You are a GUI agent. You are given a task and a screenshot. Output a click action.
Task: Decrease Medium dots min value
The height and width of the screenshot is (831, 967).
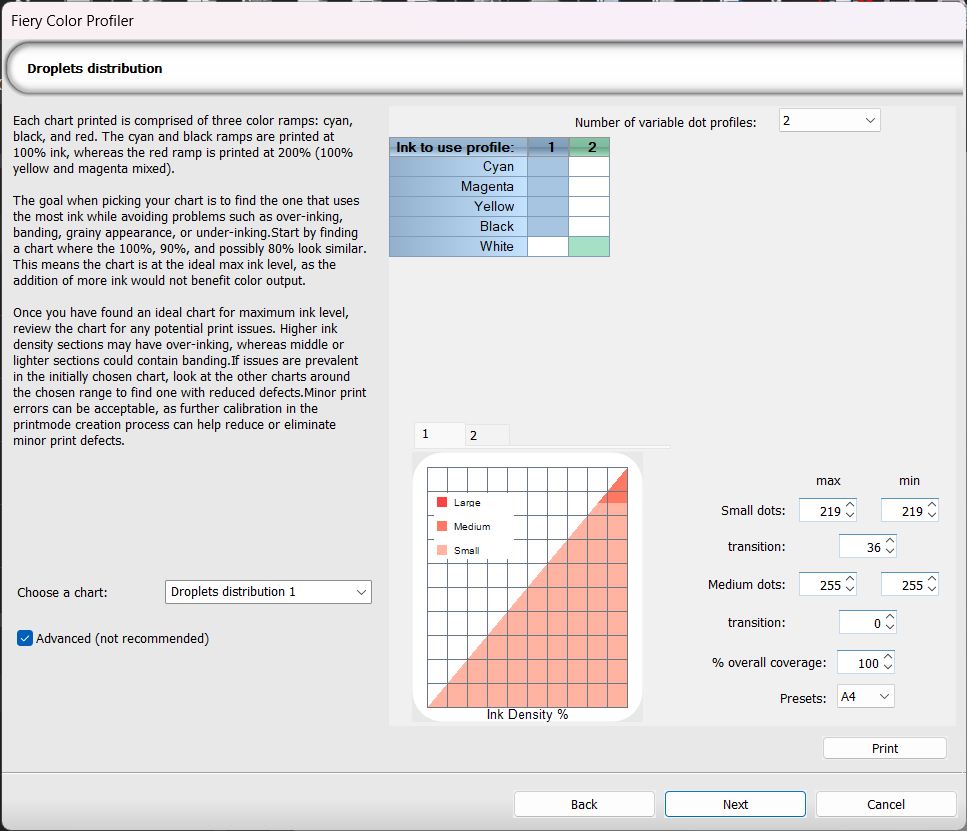tap(932, 589)
